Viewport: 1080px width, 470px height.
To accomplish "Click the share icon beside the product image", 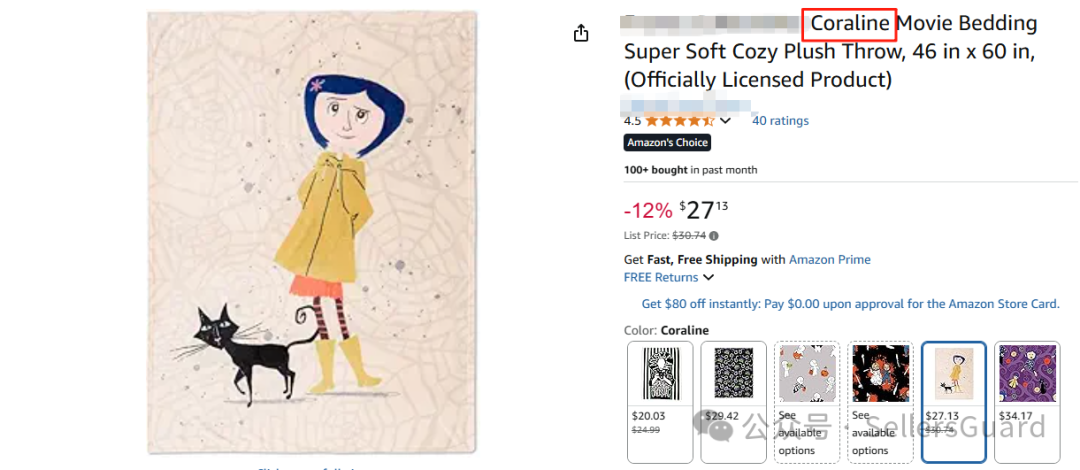I will (581, 34).
